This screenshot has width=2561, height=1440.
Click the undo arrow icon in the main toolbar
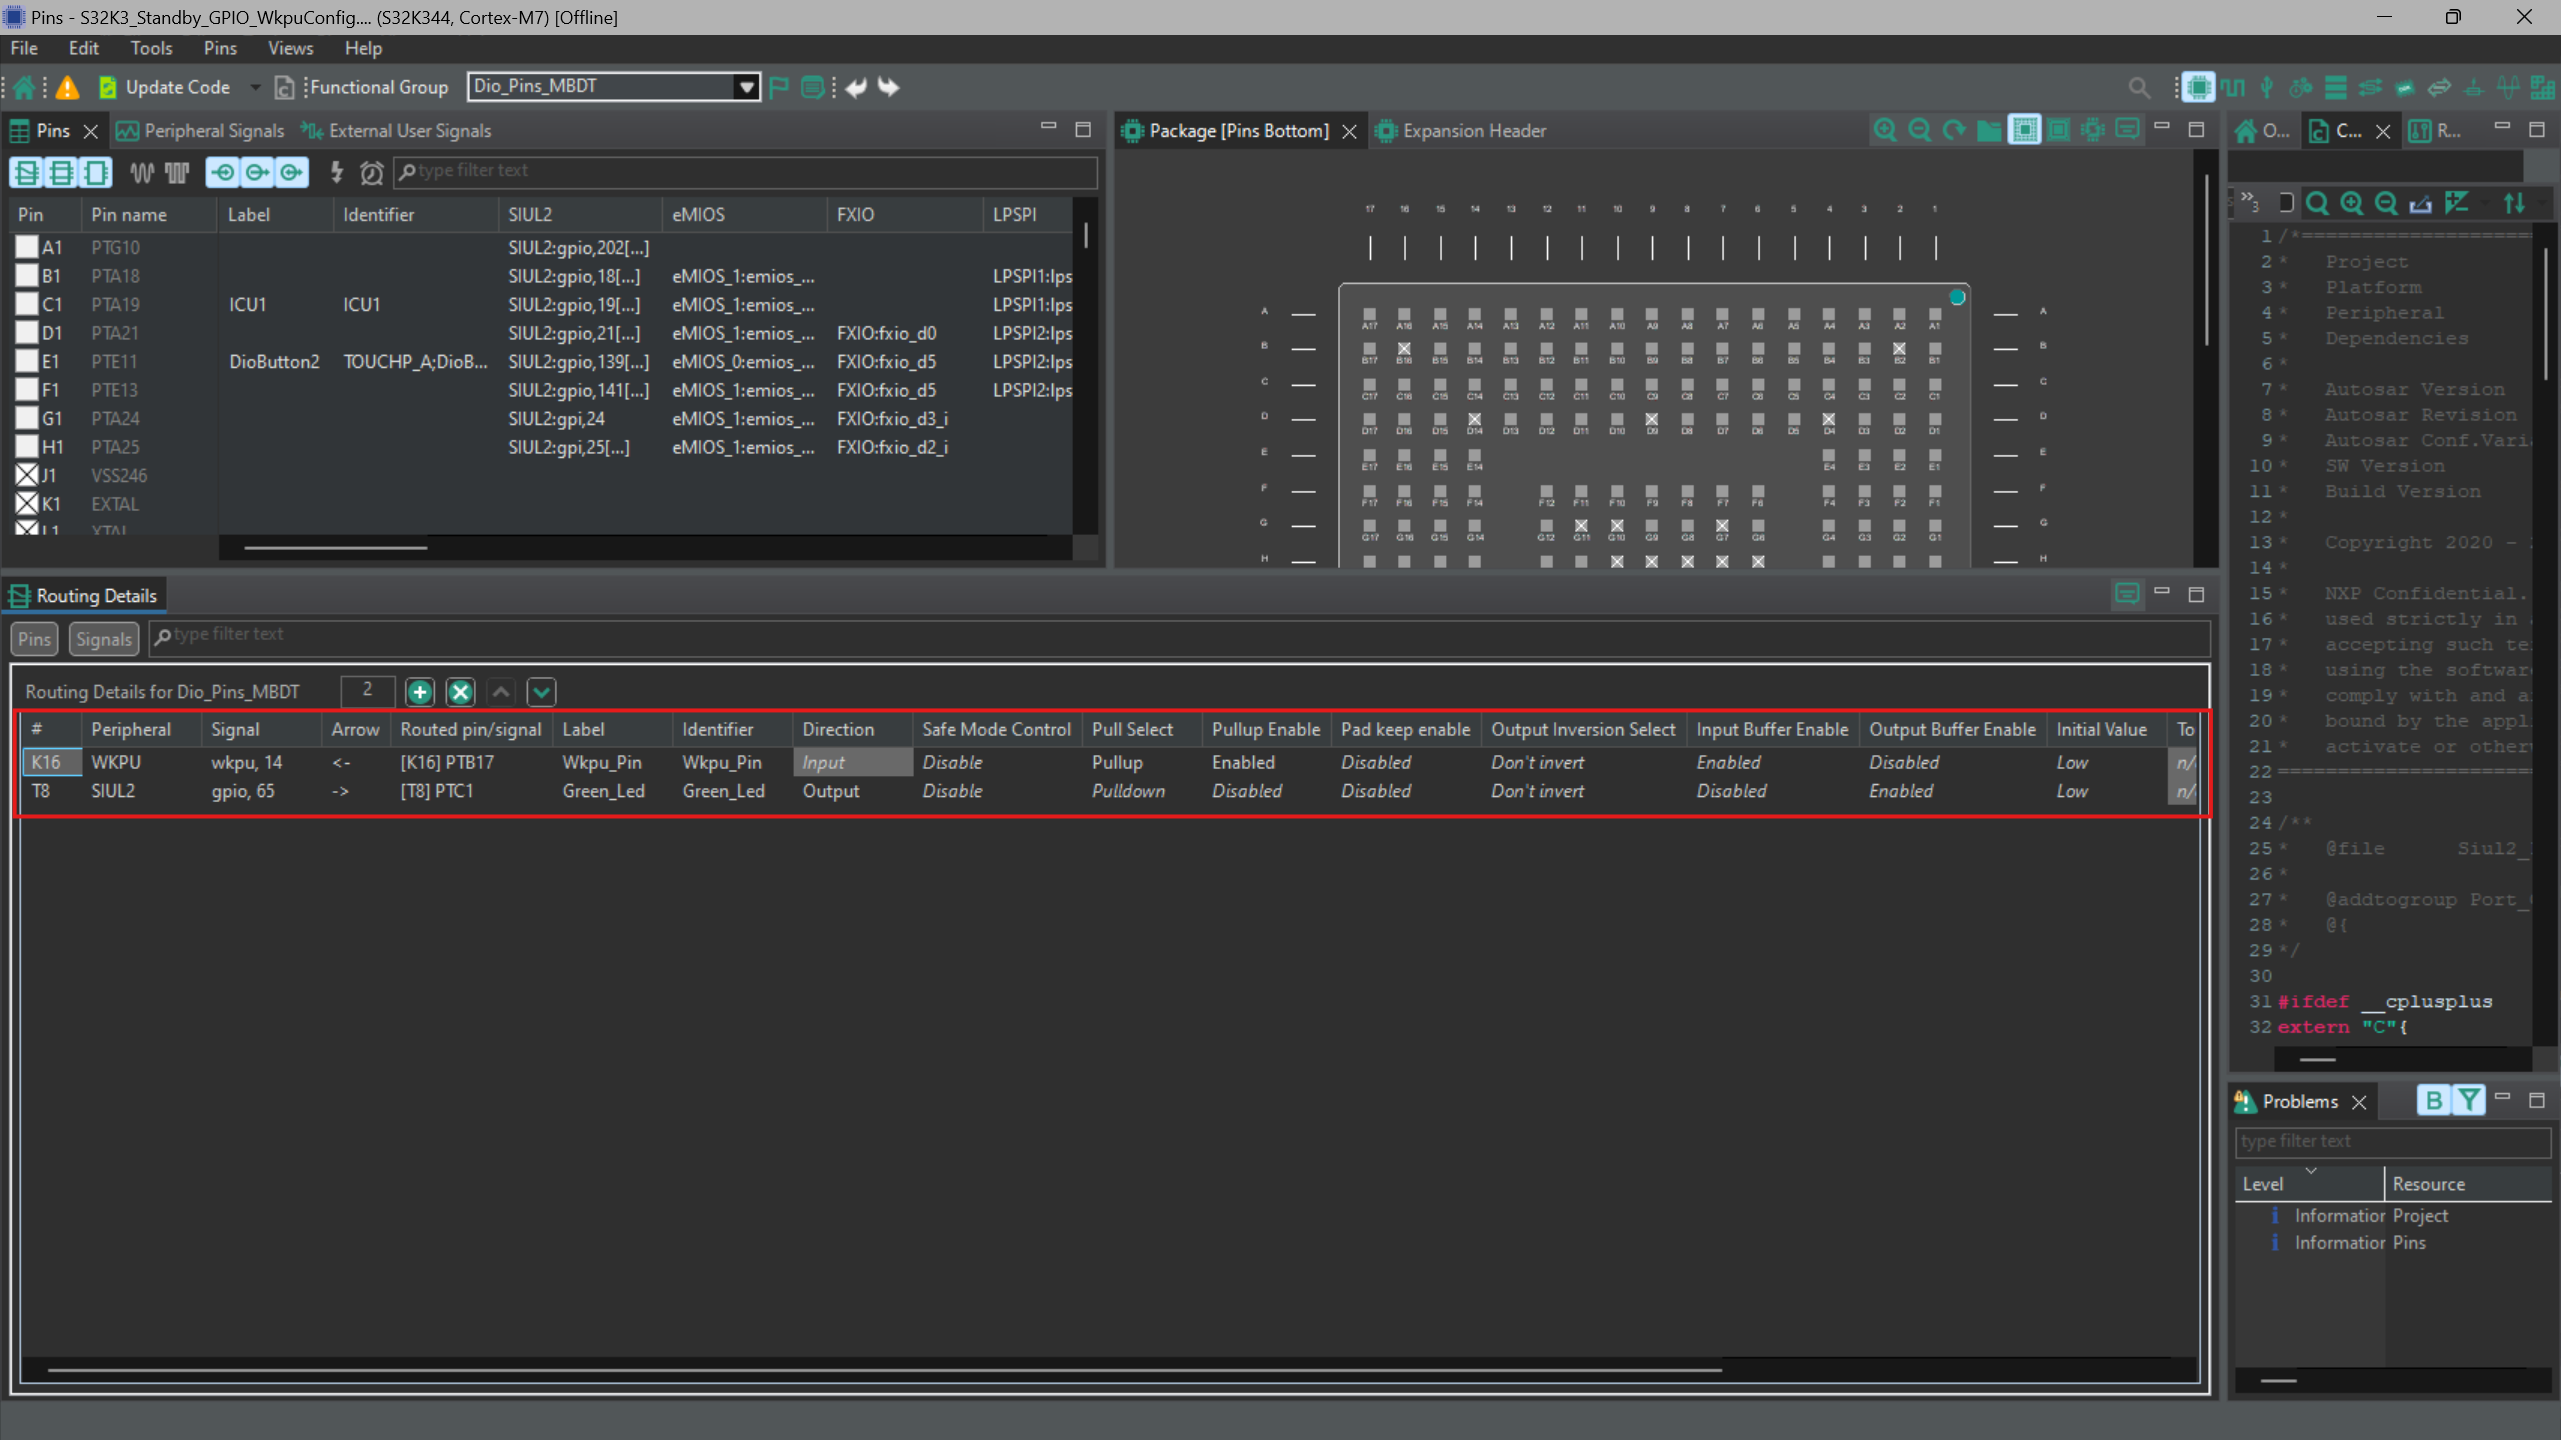[854, 87]
